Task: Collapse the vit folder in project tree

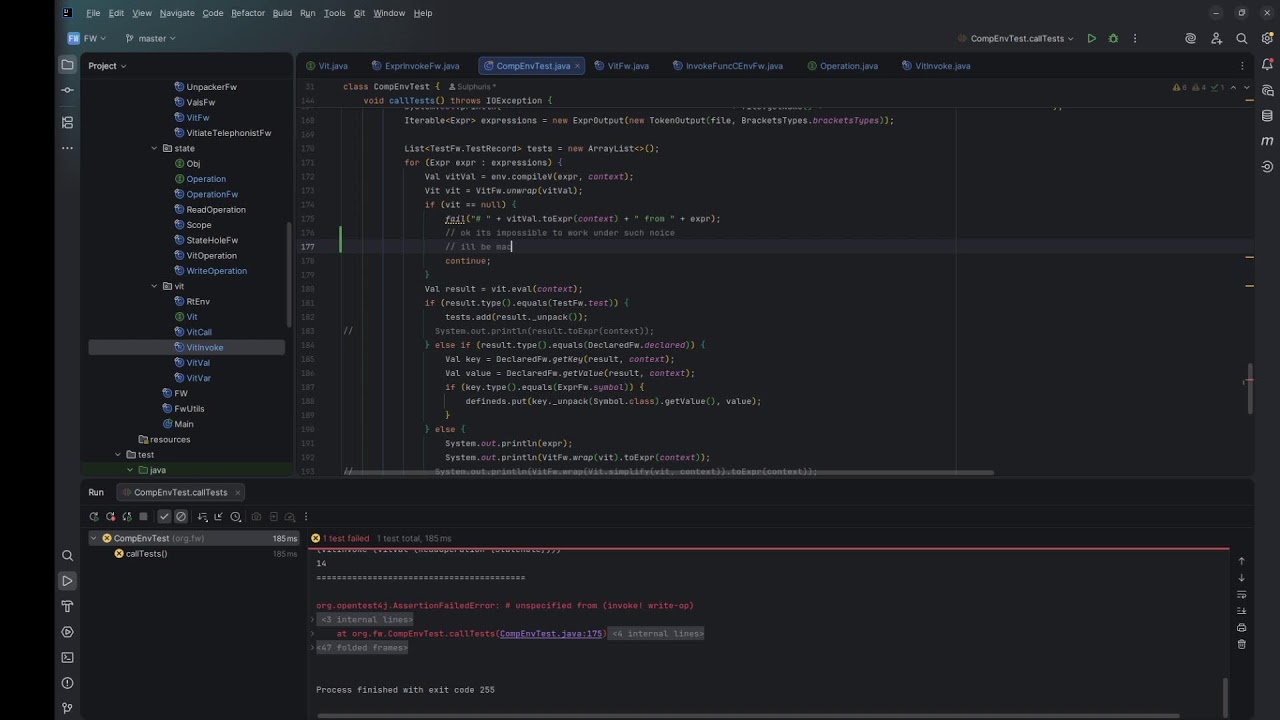Action: pos(154,286)
